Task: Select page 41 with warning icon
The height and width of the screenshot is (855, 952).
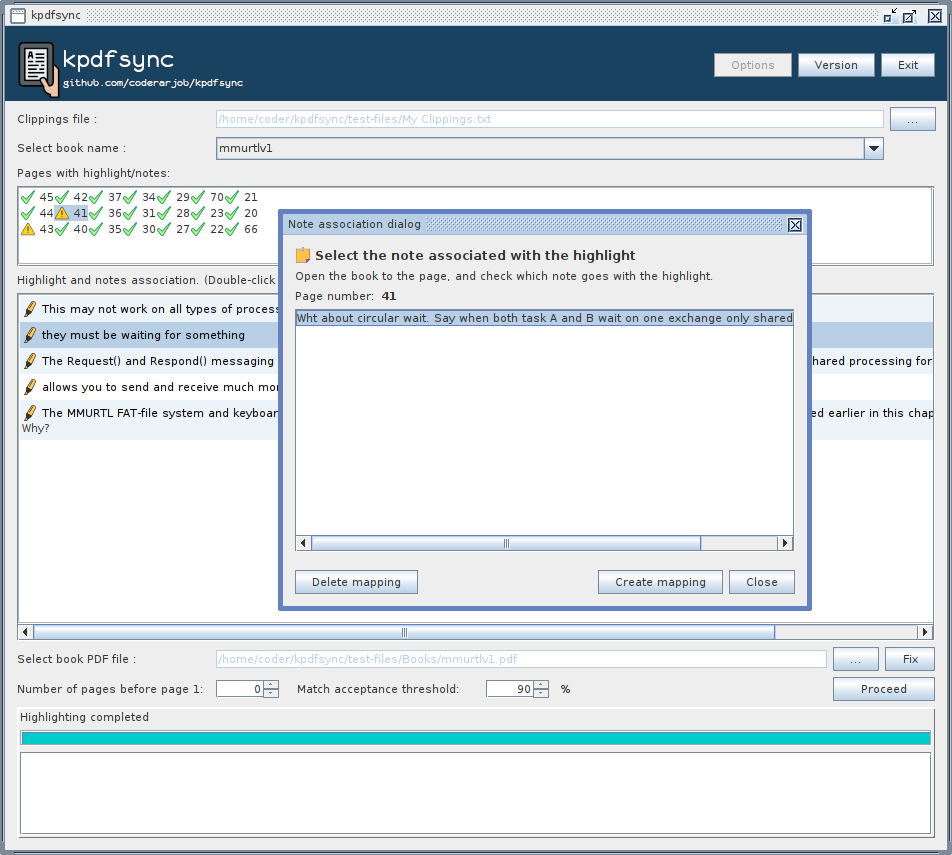Action: [71, 213]
